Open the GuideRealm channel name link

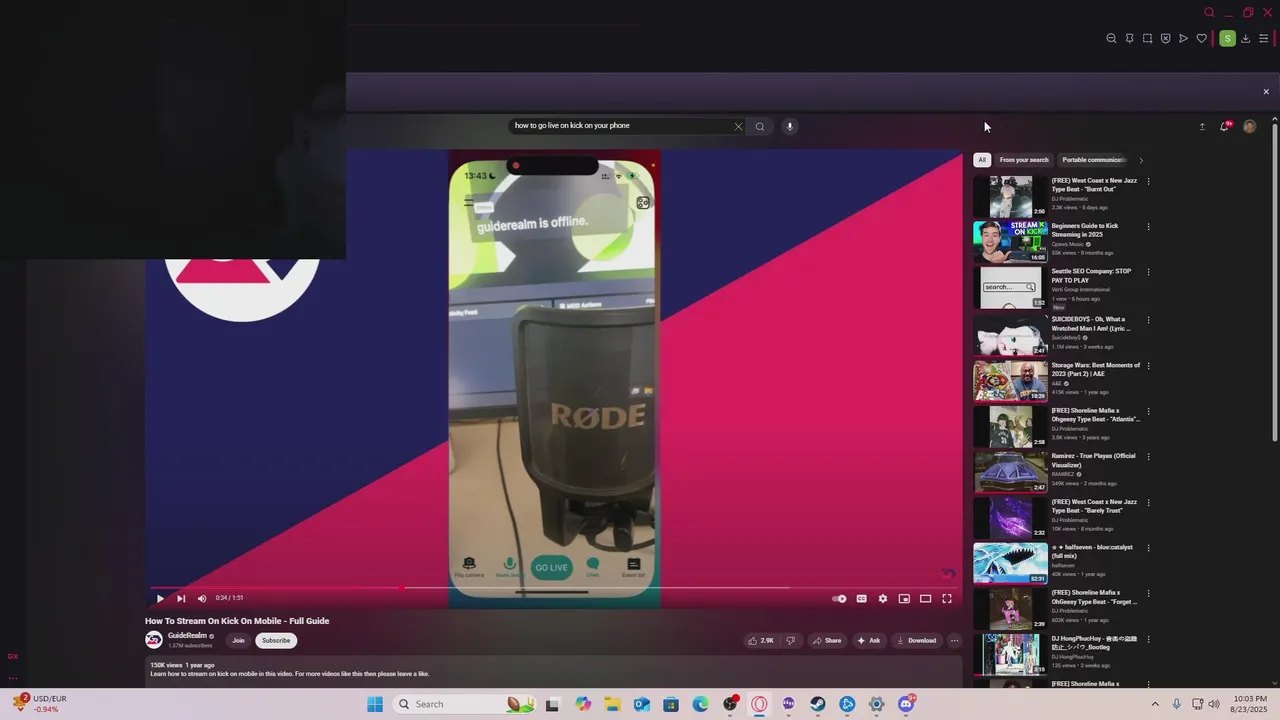(x=187, y=636)
